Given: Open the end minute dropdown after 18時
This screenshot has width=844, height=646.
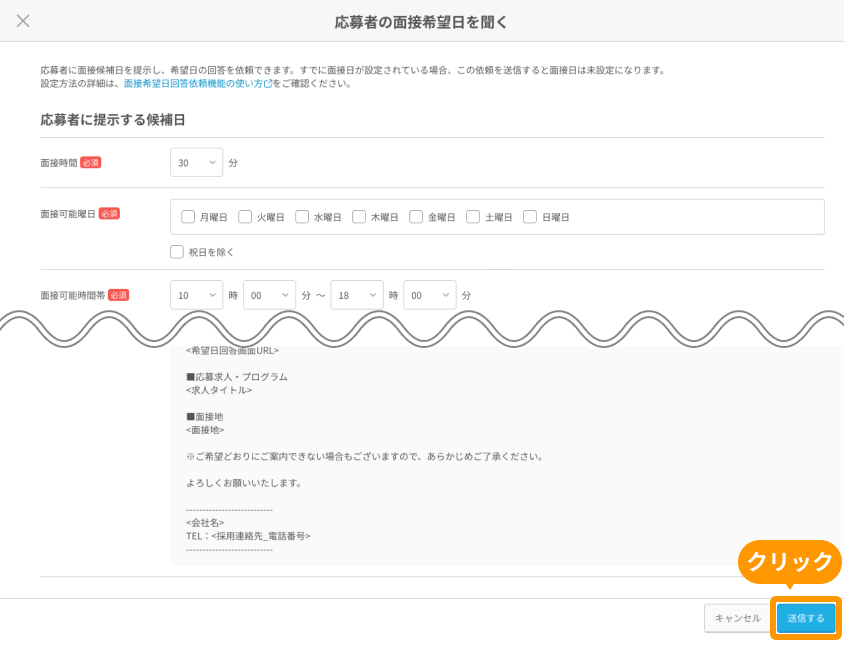Looking at the screenshot, I should tap(430, 295).
